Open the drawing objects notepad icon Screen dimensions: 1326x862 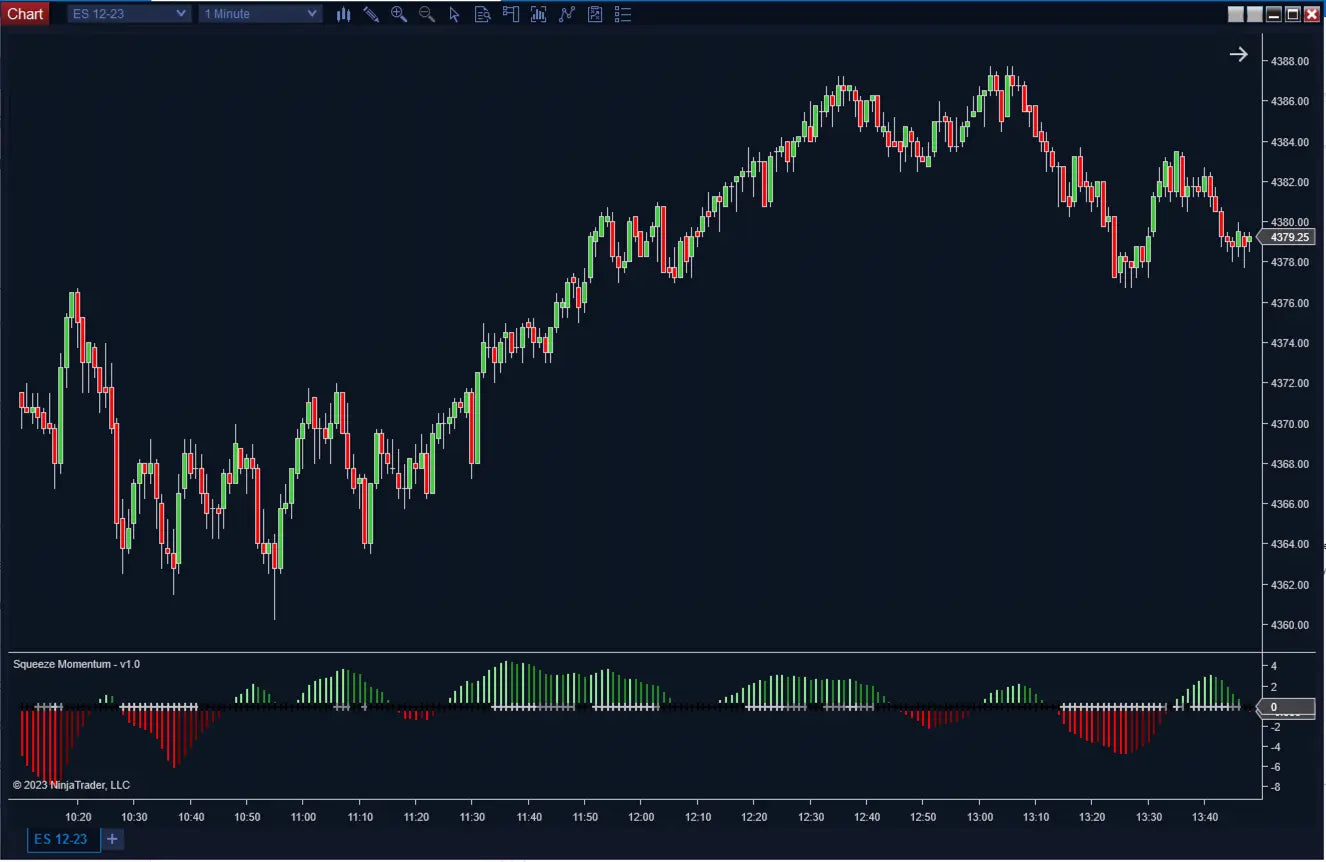[595, 14]
